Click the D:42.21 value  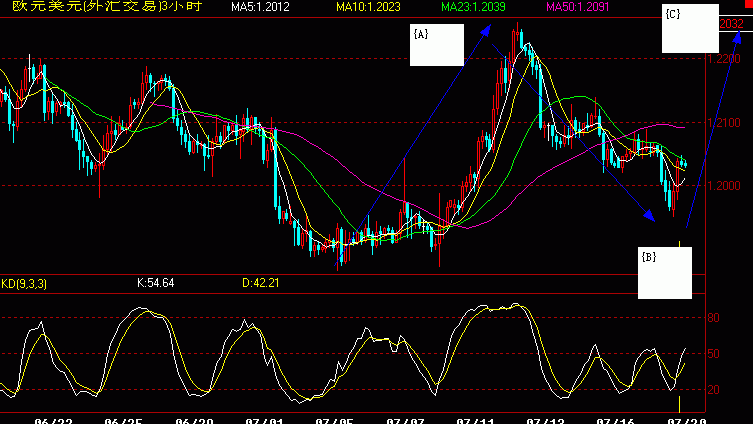261,283
